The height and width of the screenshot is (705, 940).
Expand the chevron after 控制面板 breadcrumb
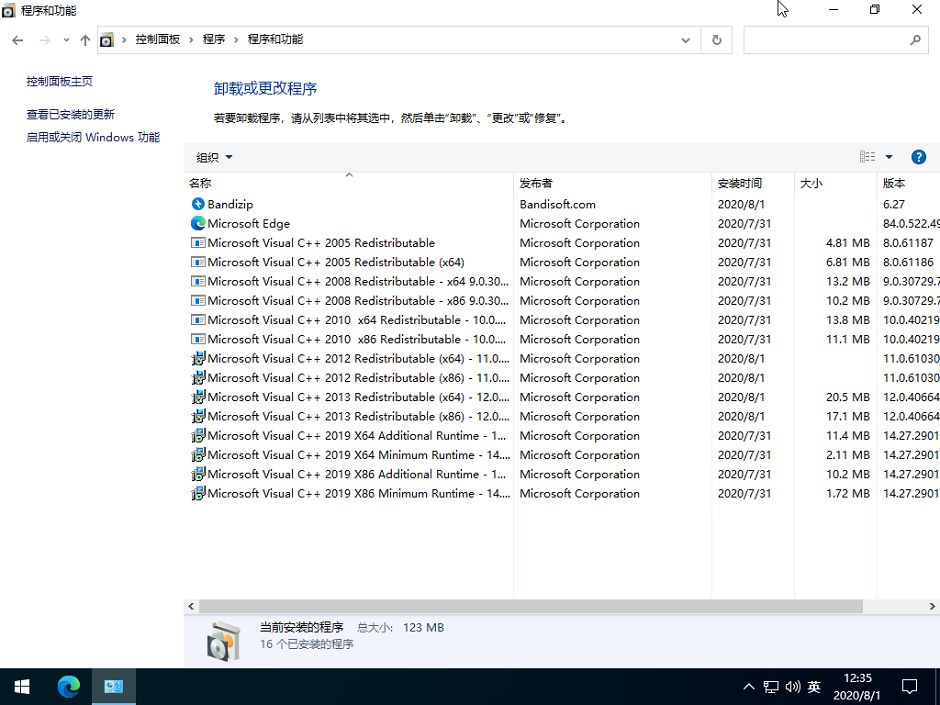tap(191, 40)
